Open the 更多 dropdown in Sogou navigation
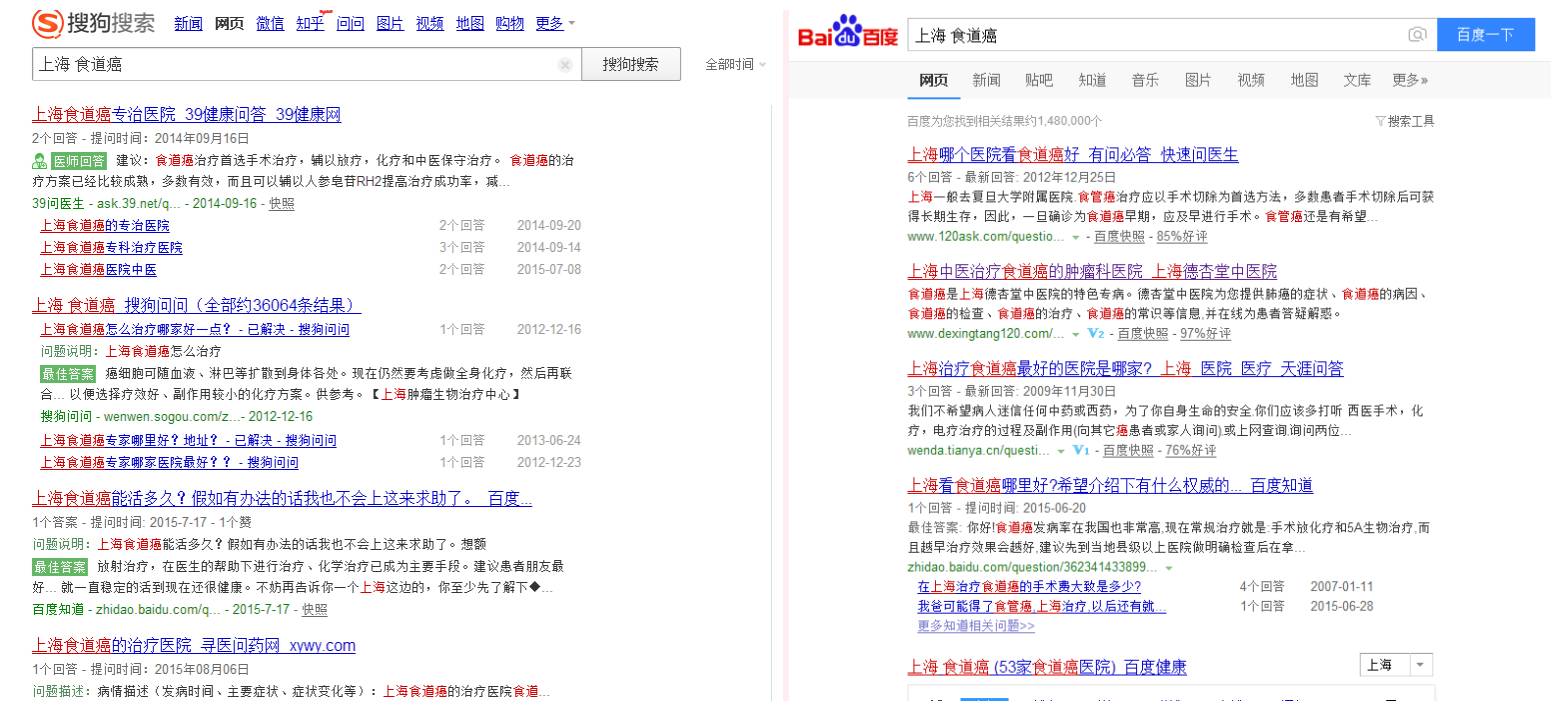The image size is (1561, 711). point(550,22)
